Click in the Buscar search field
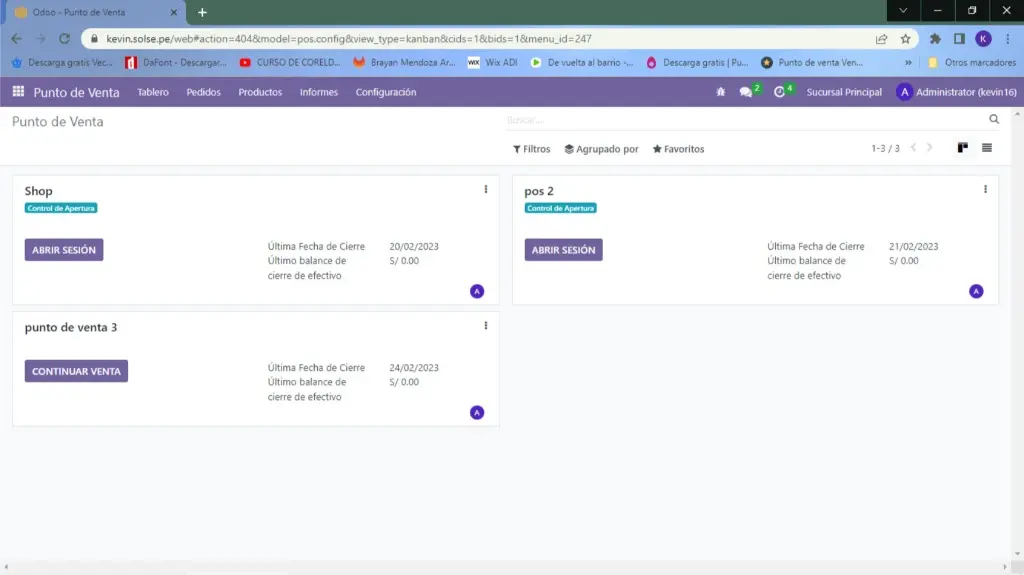Image resolution: width=1024 pixels, height=575 pixels. point(740,120)
